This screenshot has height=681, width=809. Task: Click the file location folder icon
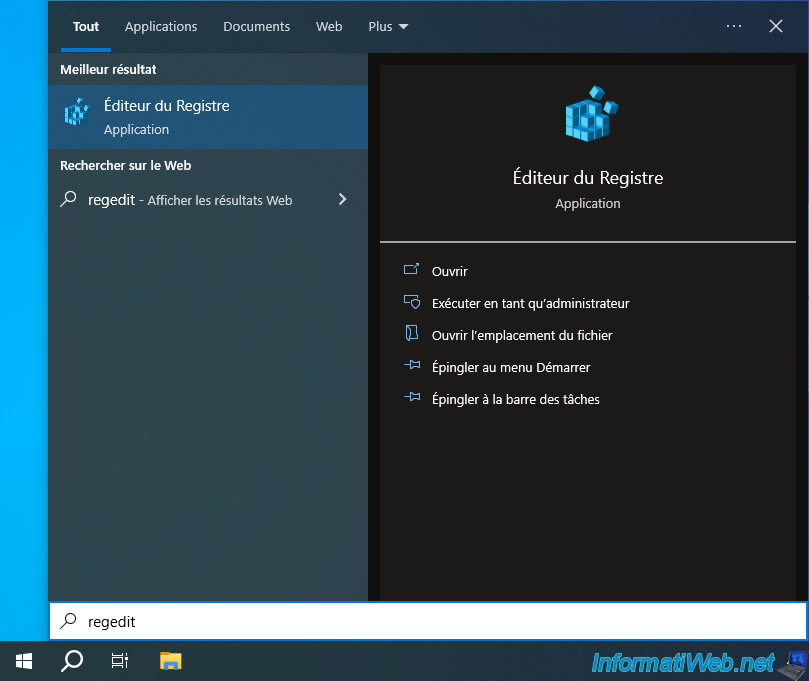pyautogui.click(x=411, y=334)
